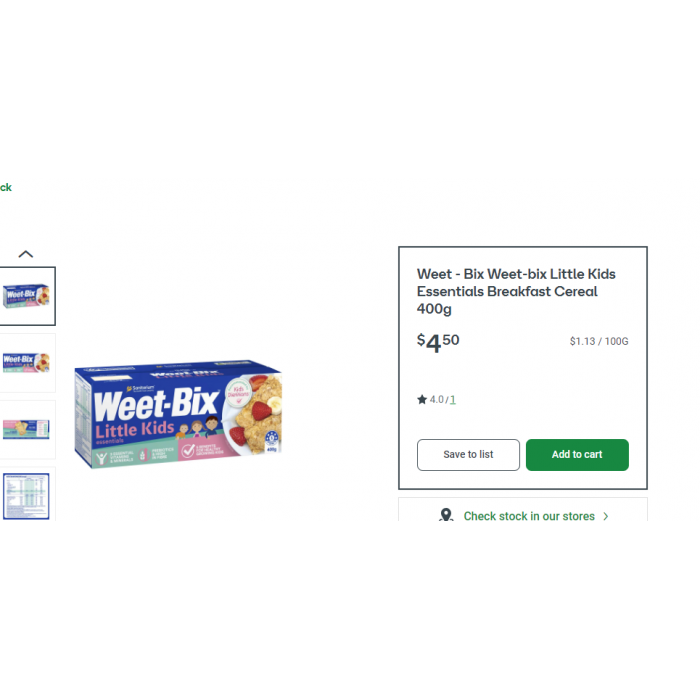The image size is (700, 700).
Task: Click the upward chevron above the thumbnails
Action: coord(25,254)
